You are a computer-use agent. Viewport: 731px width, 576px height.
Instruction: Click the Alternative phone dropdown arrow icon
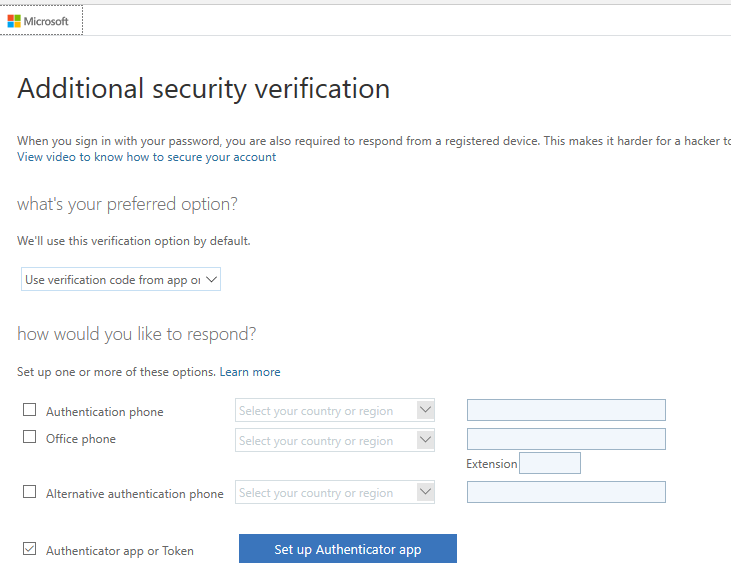(425, 492)
